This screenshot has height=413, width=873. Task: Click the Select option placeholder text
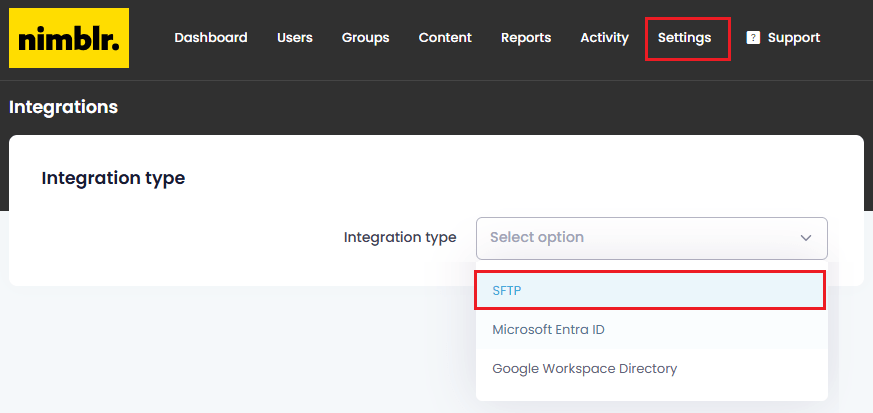537,238
